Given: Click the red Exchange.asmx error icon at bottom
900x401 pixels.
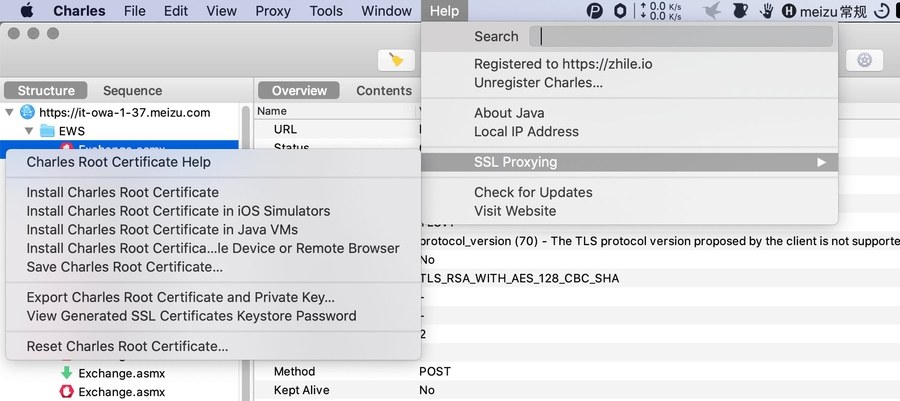Looking at the screenshot, I should (67, 391).
